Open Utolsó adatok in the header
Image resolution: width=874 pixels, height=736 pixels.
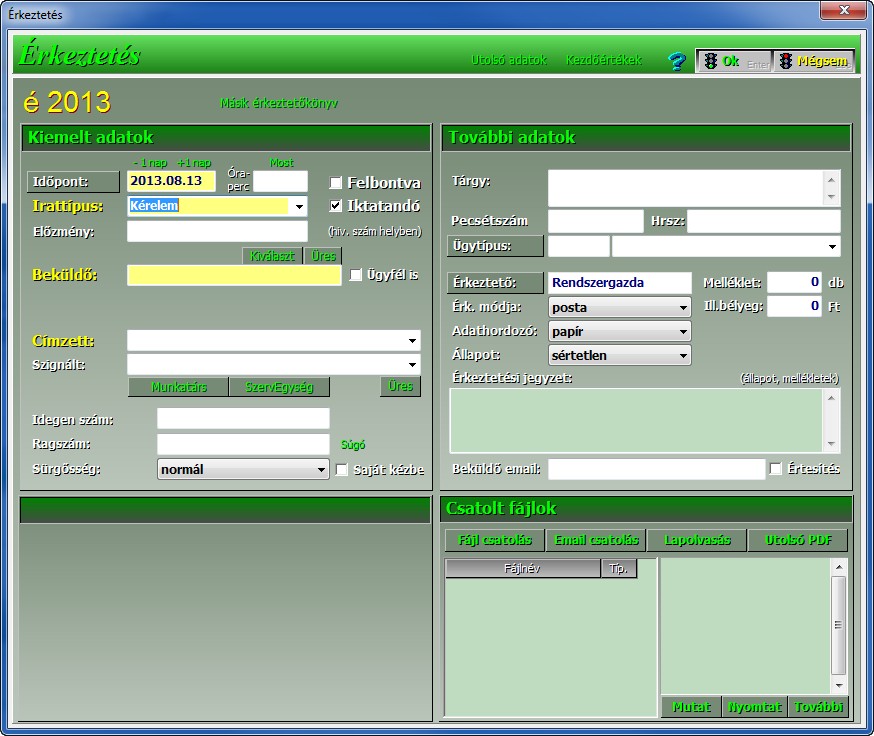(x=509, y=60)
